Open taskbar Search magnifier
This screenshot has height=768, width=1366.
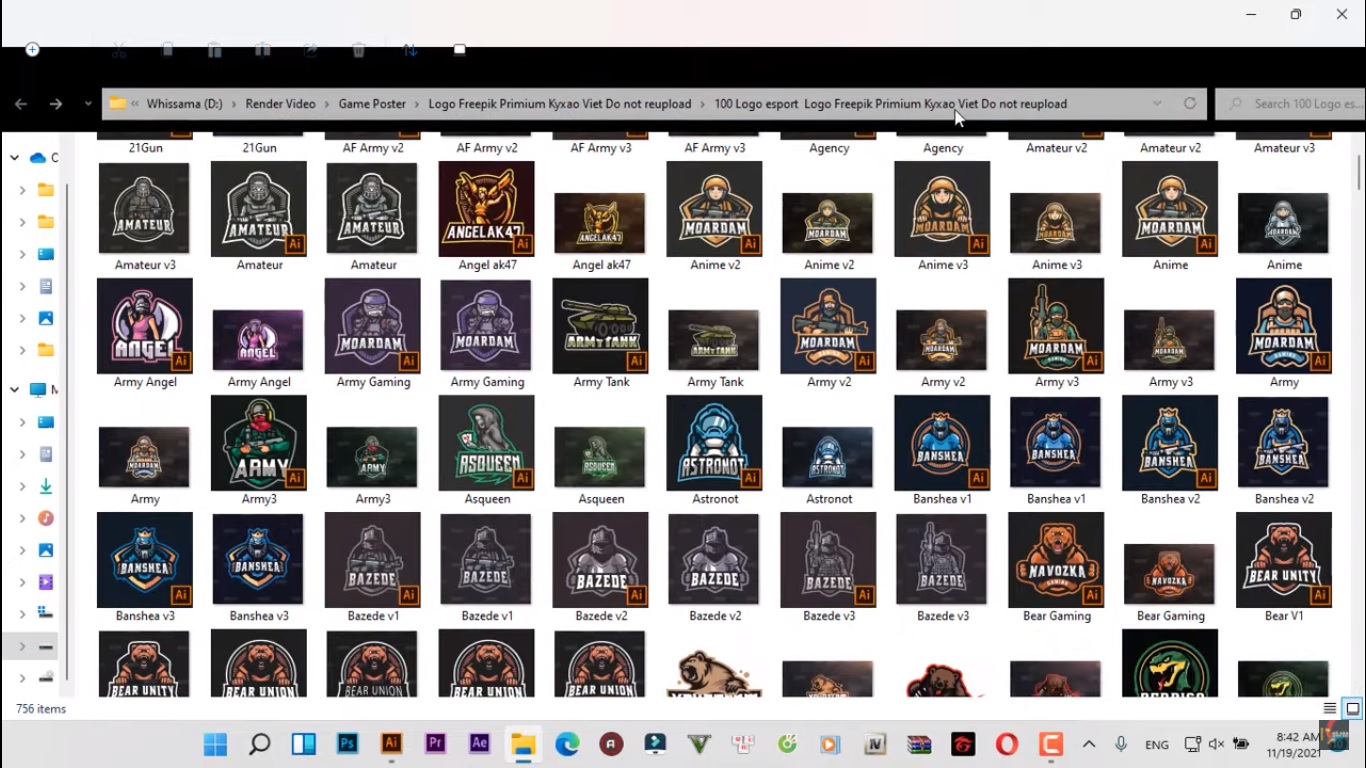click(x=259, y=744)
